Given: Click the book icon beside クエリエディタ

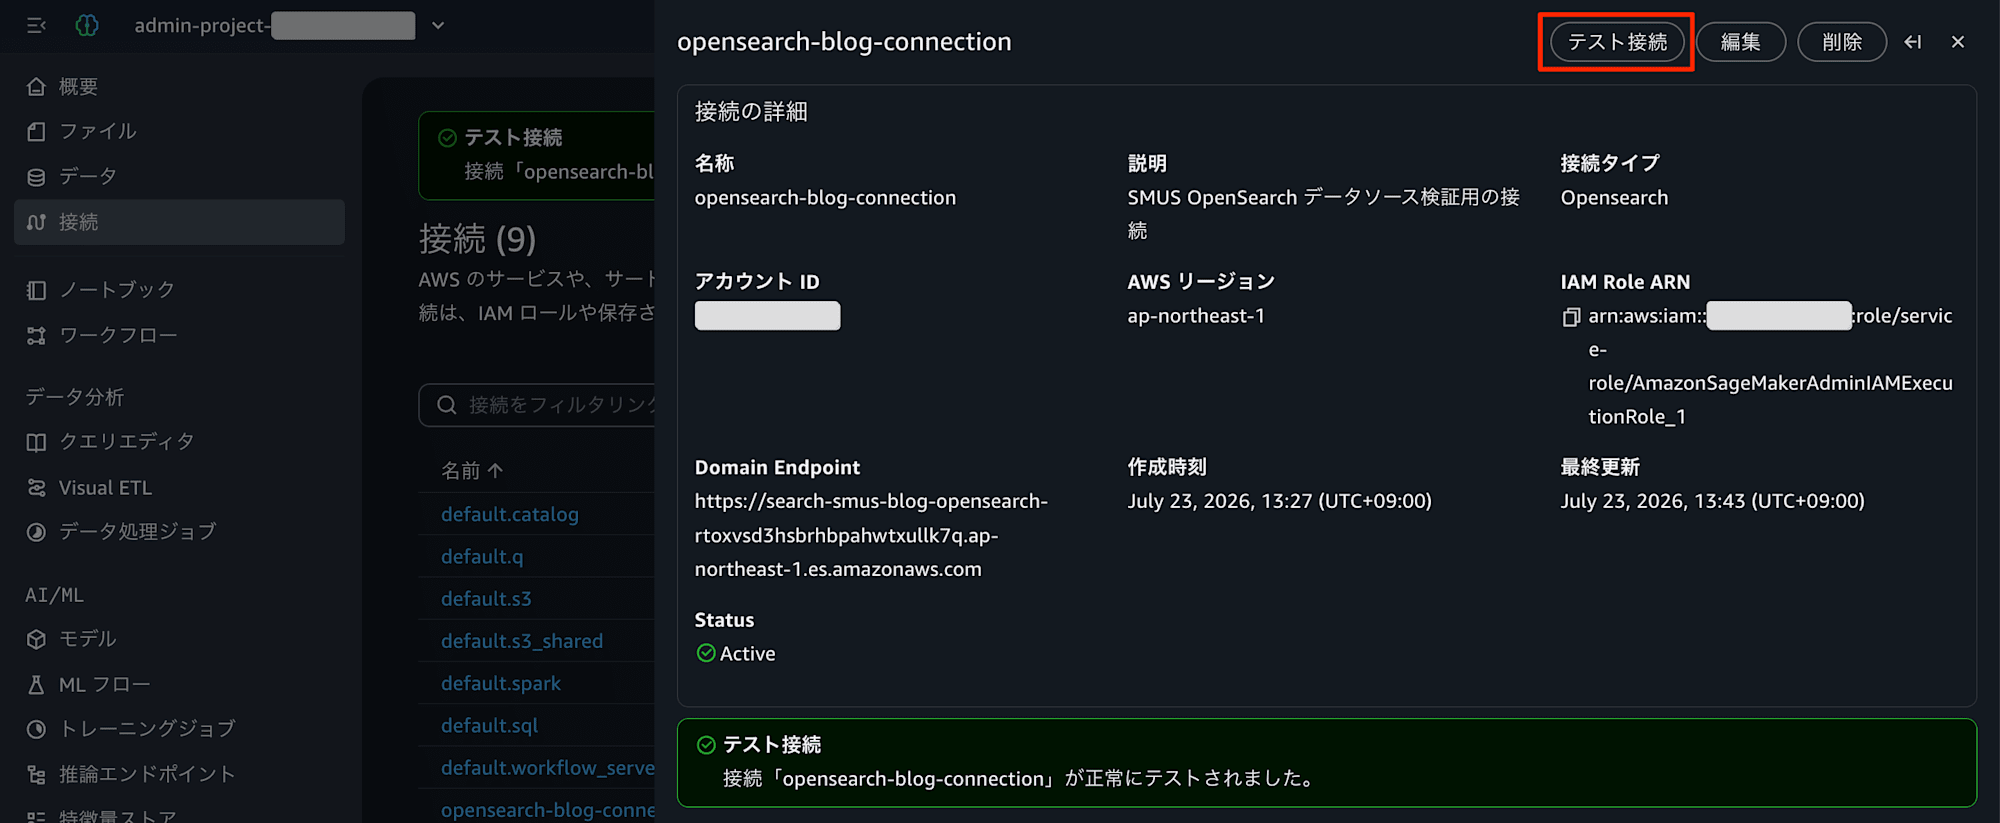Looking at the screenshot, I should 36,442.
